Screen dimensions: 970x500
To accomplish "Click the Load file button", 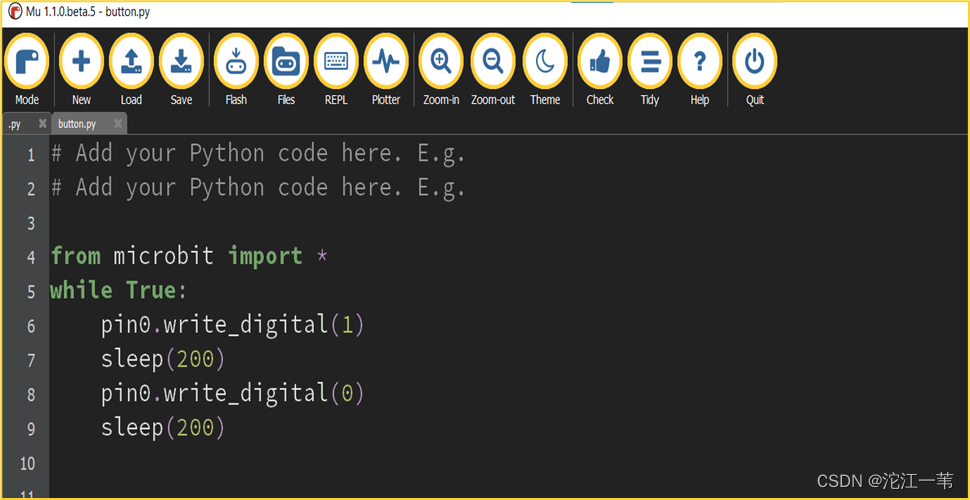I will click(x=131, y=62).
